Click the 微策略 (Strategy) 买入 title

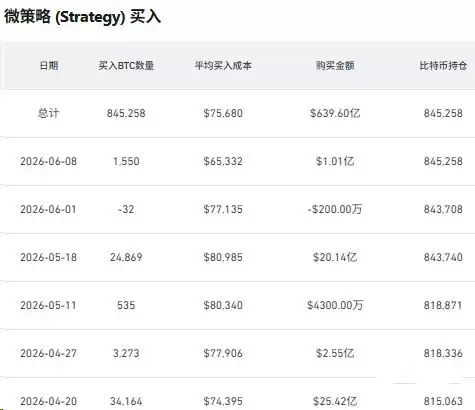[82, 17]
